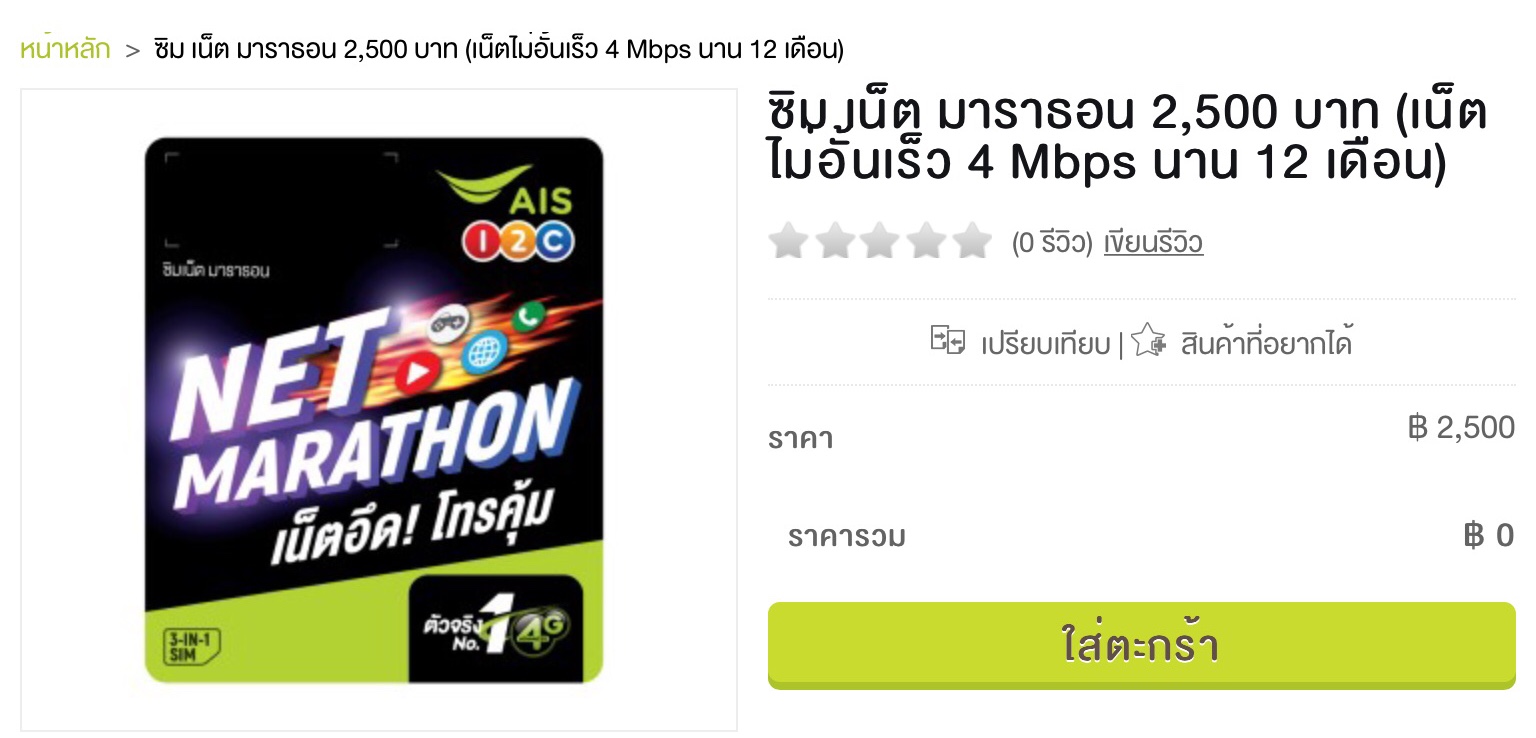Click the (0 รีวิว) review count
Screen dimensions: 1536x738
point(1052,243)
